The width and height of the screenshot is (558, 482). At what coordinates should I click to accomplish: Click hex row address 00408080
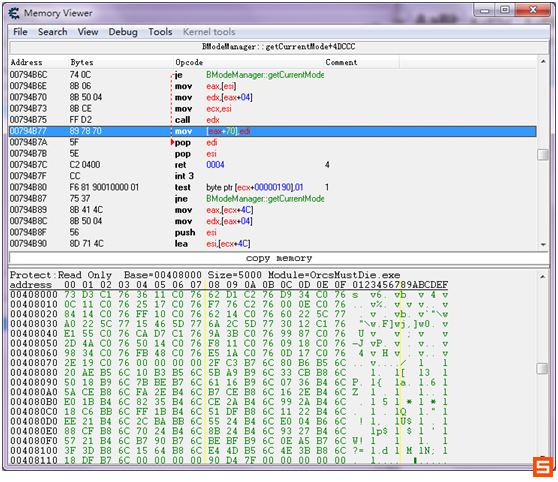coord(34,373)
